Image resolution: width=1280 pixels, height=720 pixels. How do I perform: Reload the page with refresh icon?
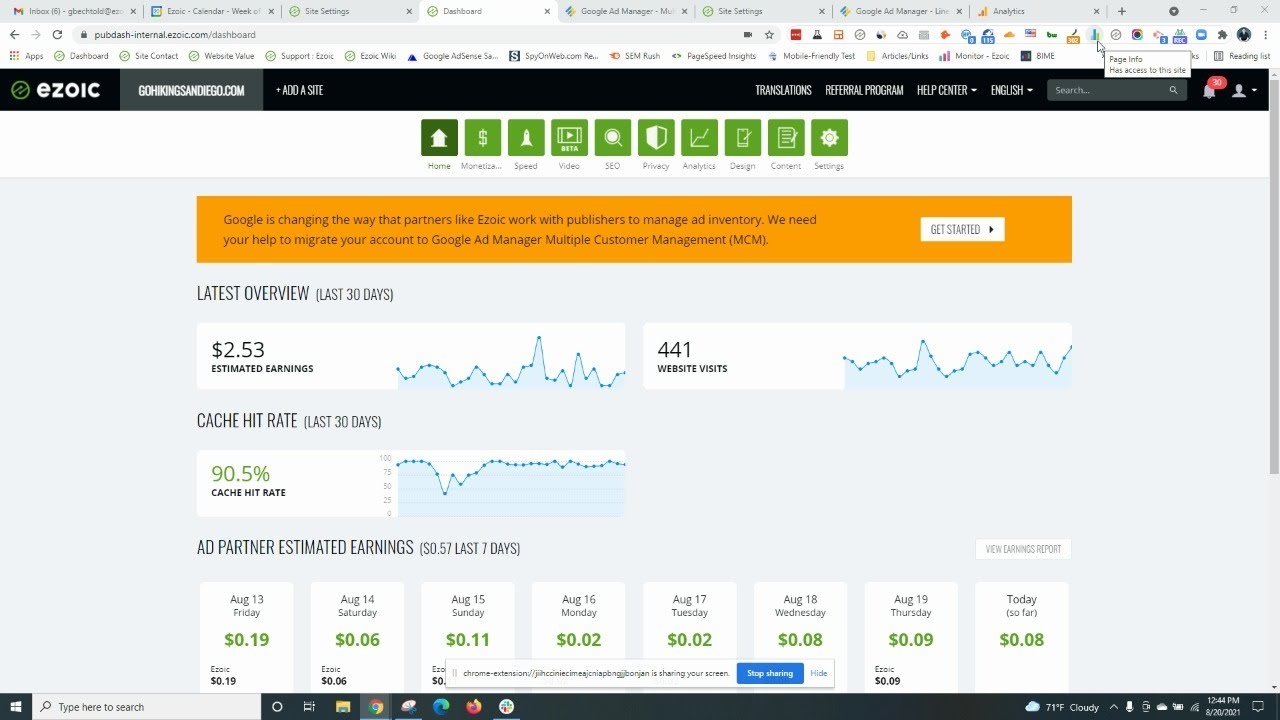[x=57, y=34]
